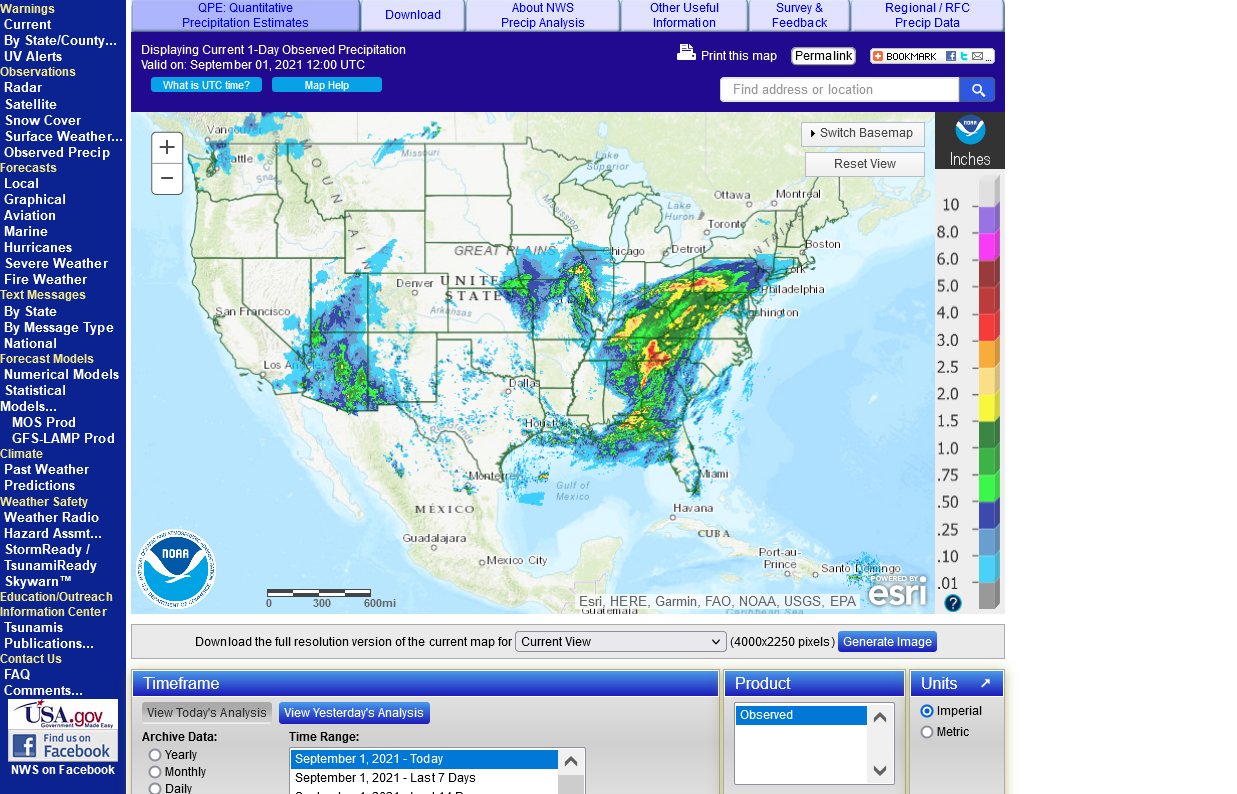Open Observed Precip in sidebar
This screenshot has width=1237, height=794.
click(57, 152)
